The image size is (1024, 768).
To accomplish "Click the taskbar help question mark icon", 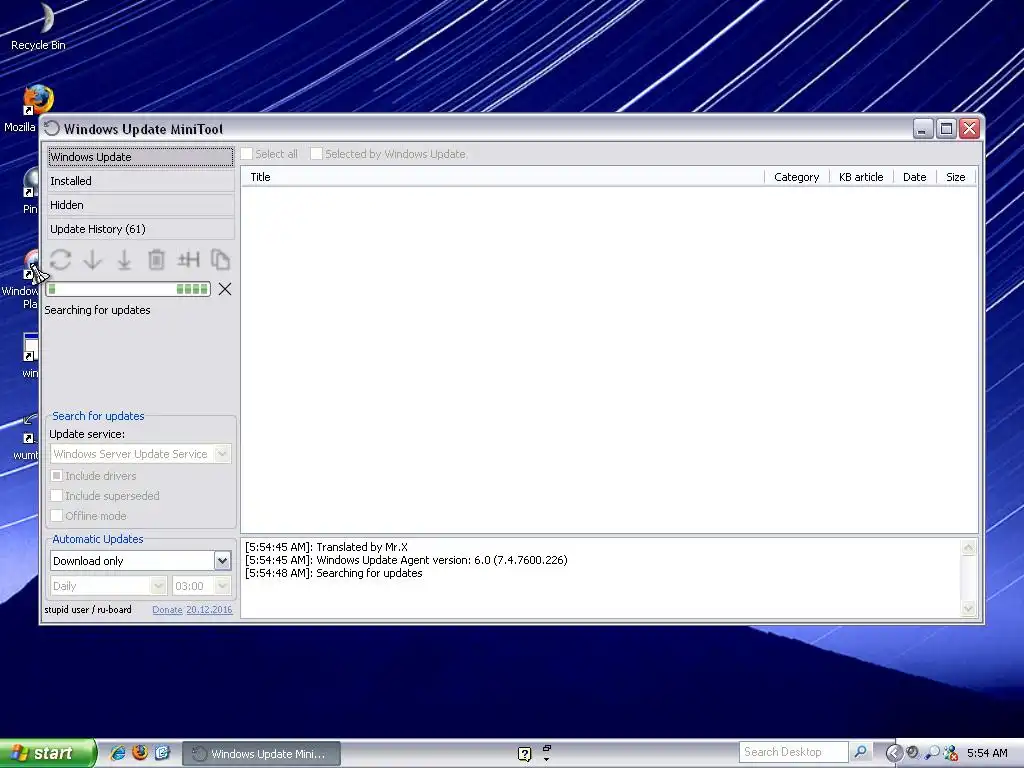I will pos(524,754).
